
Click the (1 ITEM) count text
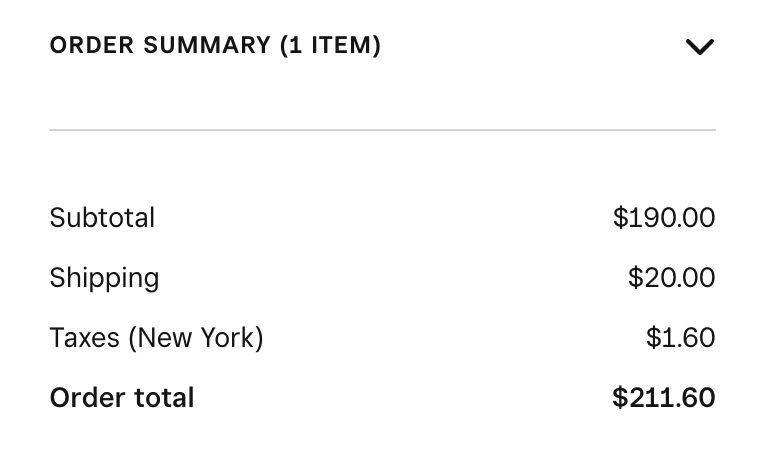[x=330, y=45]
